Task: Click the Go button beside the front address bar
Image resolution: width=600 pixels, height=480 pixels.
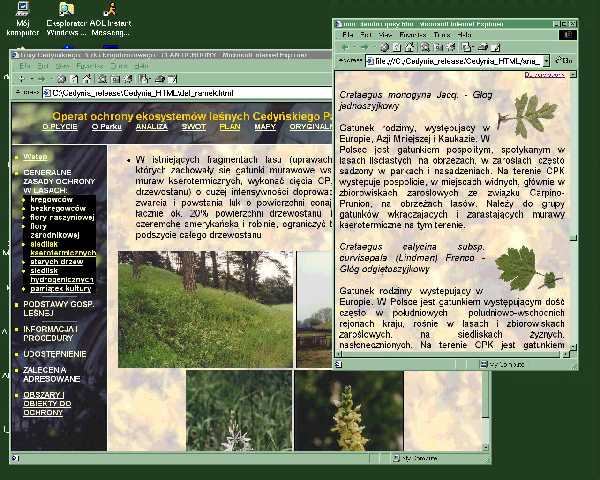Action: point(564,60)
